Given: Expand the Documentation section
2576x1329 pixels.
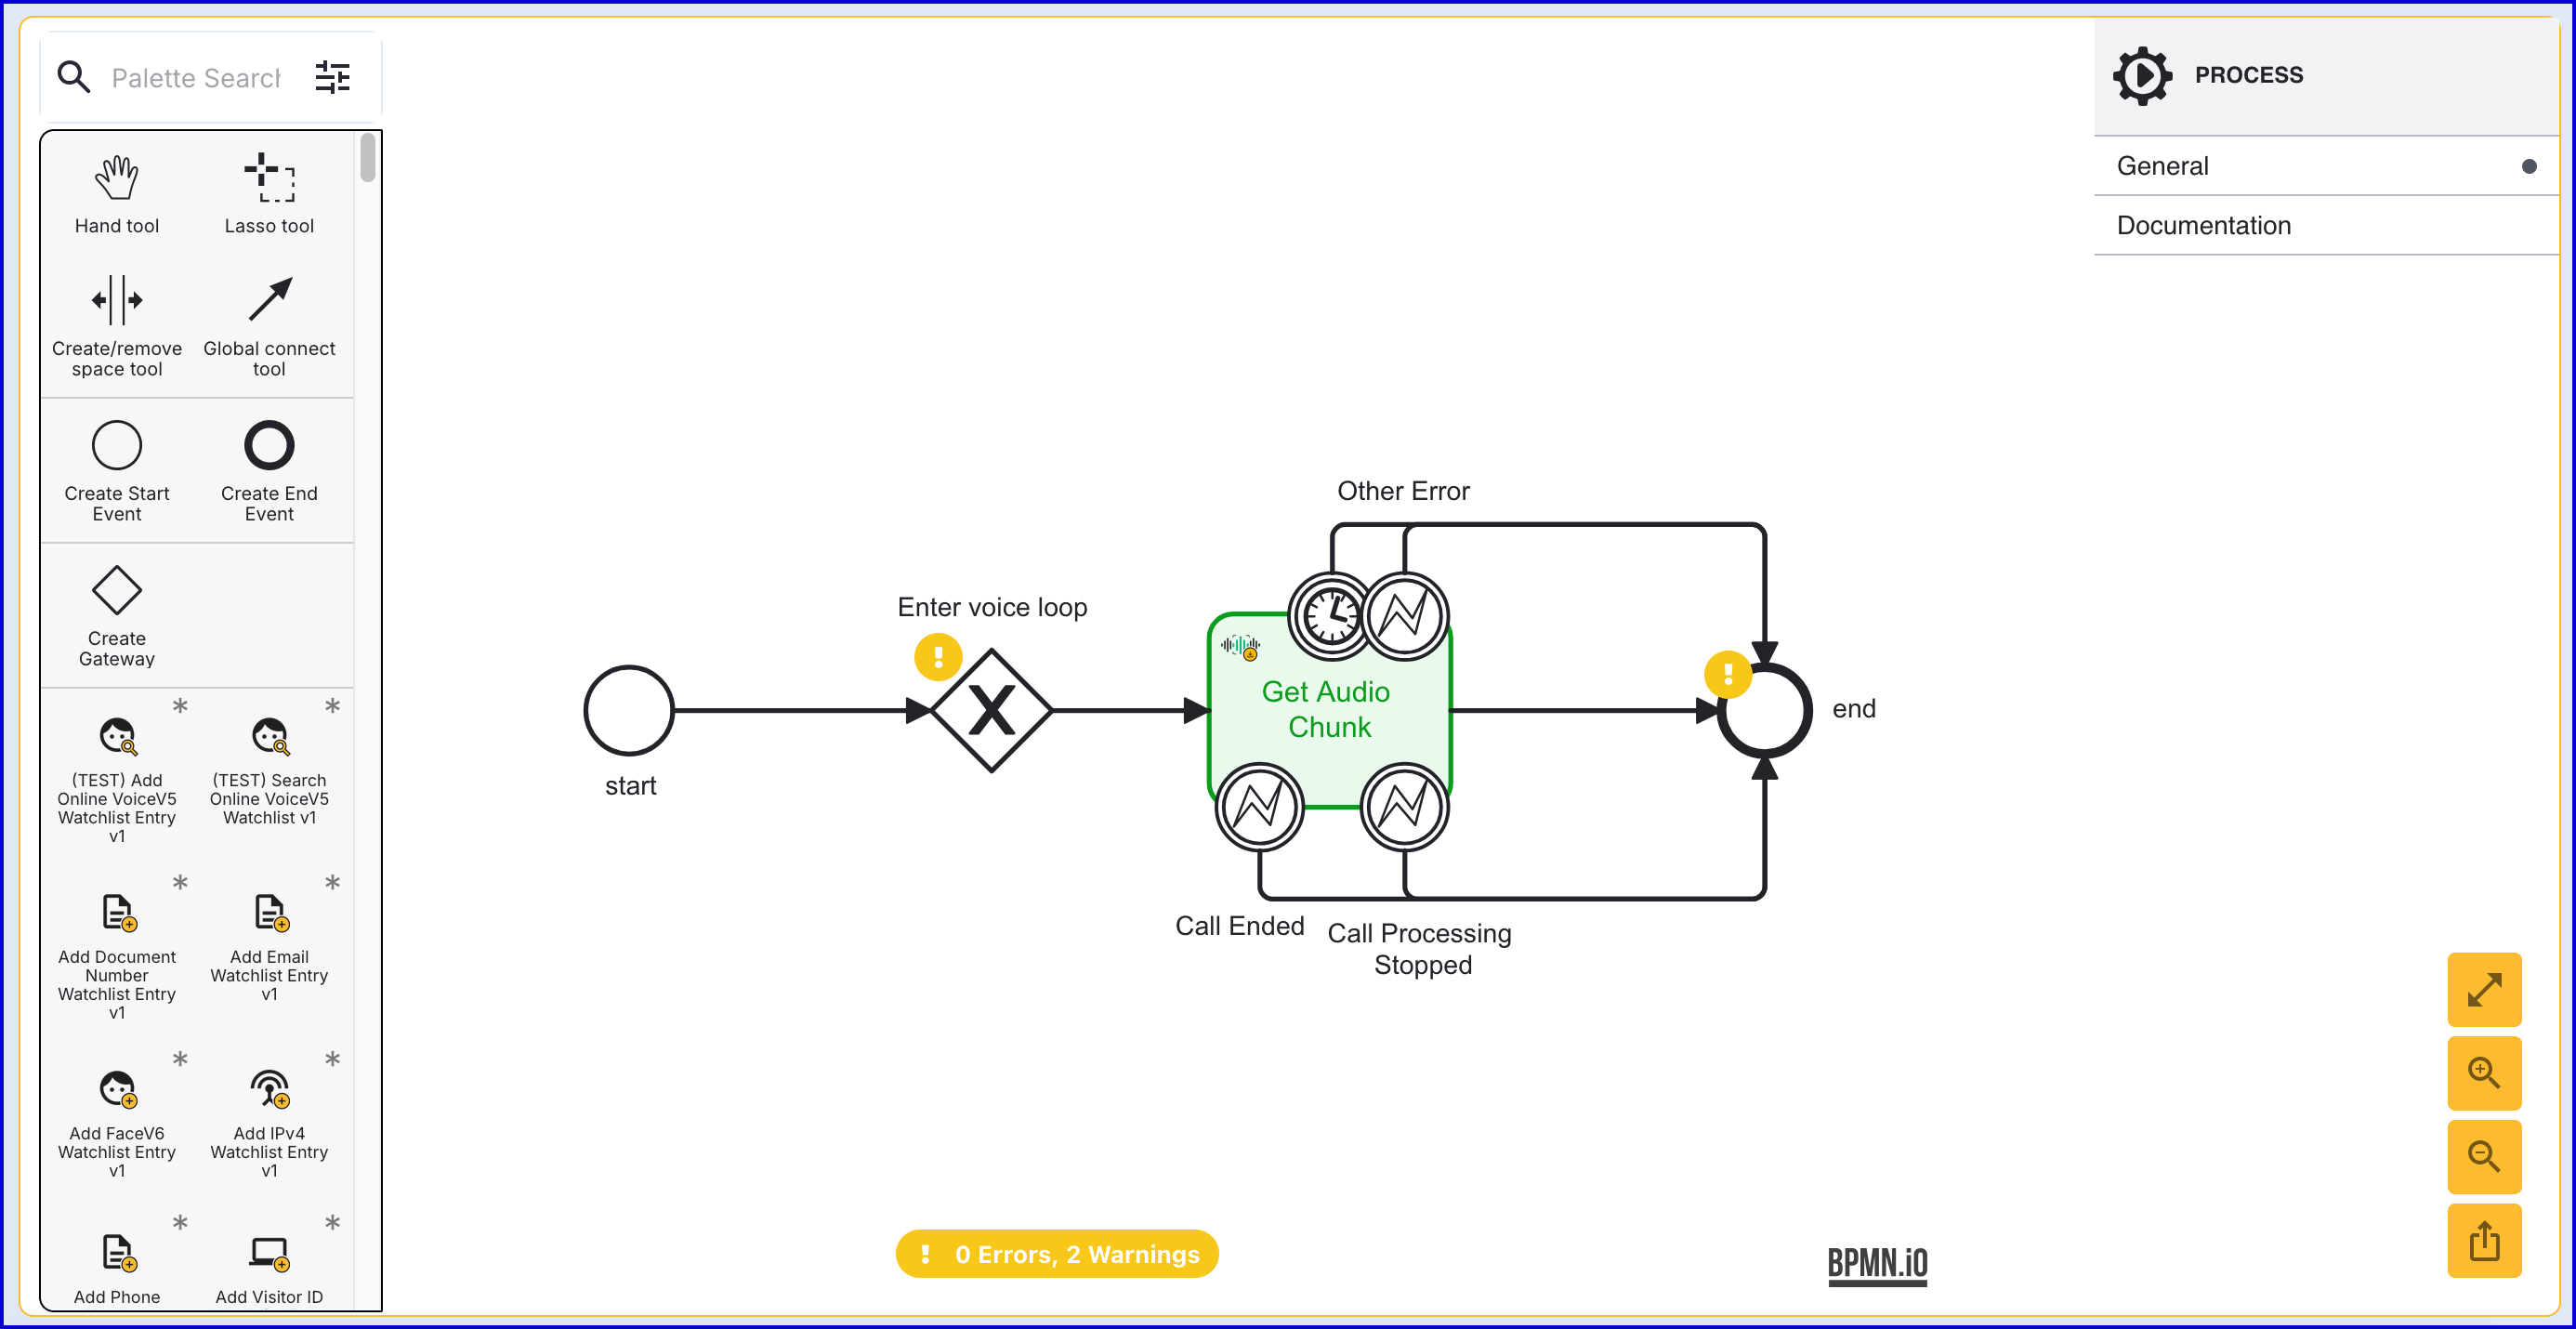Looking at the screenshot, I should point(2326,225).
